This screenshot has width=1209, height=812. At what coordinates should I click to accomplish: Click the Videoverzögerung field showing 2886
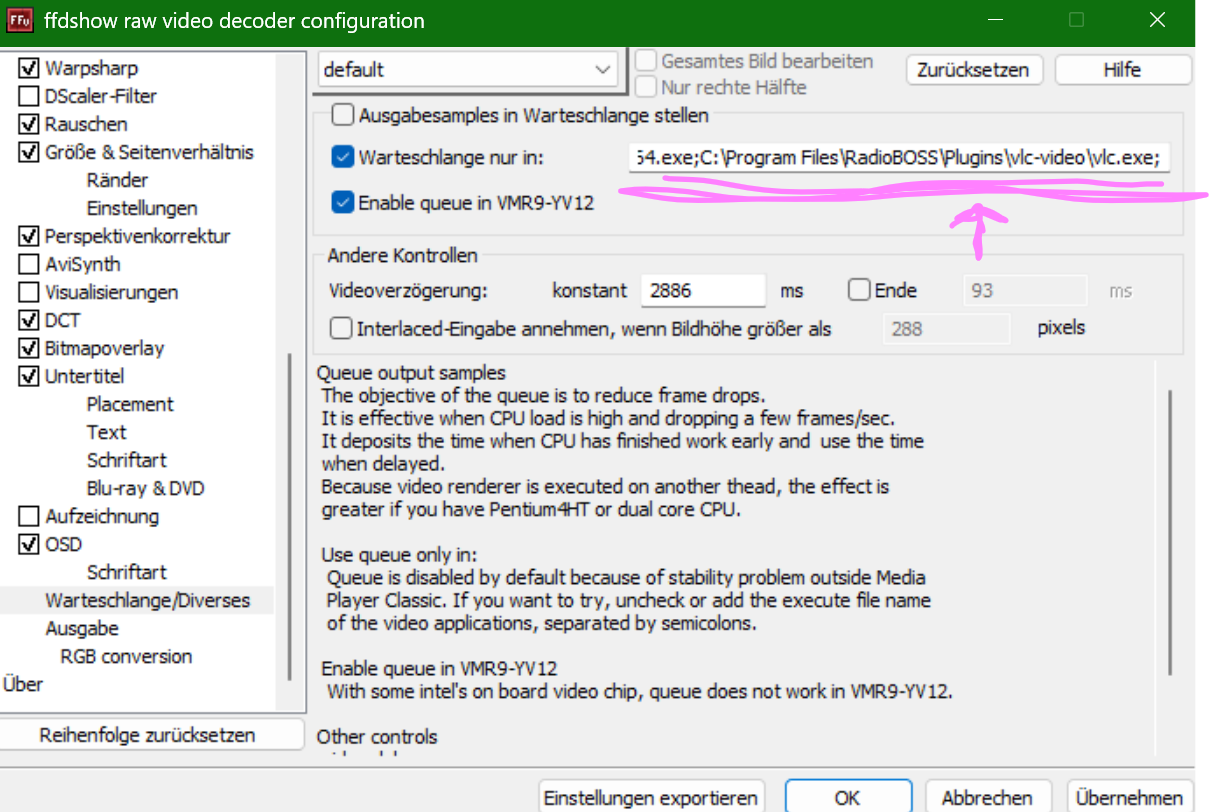pyautogui.click(x=703, y=291)
